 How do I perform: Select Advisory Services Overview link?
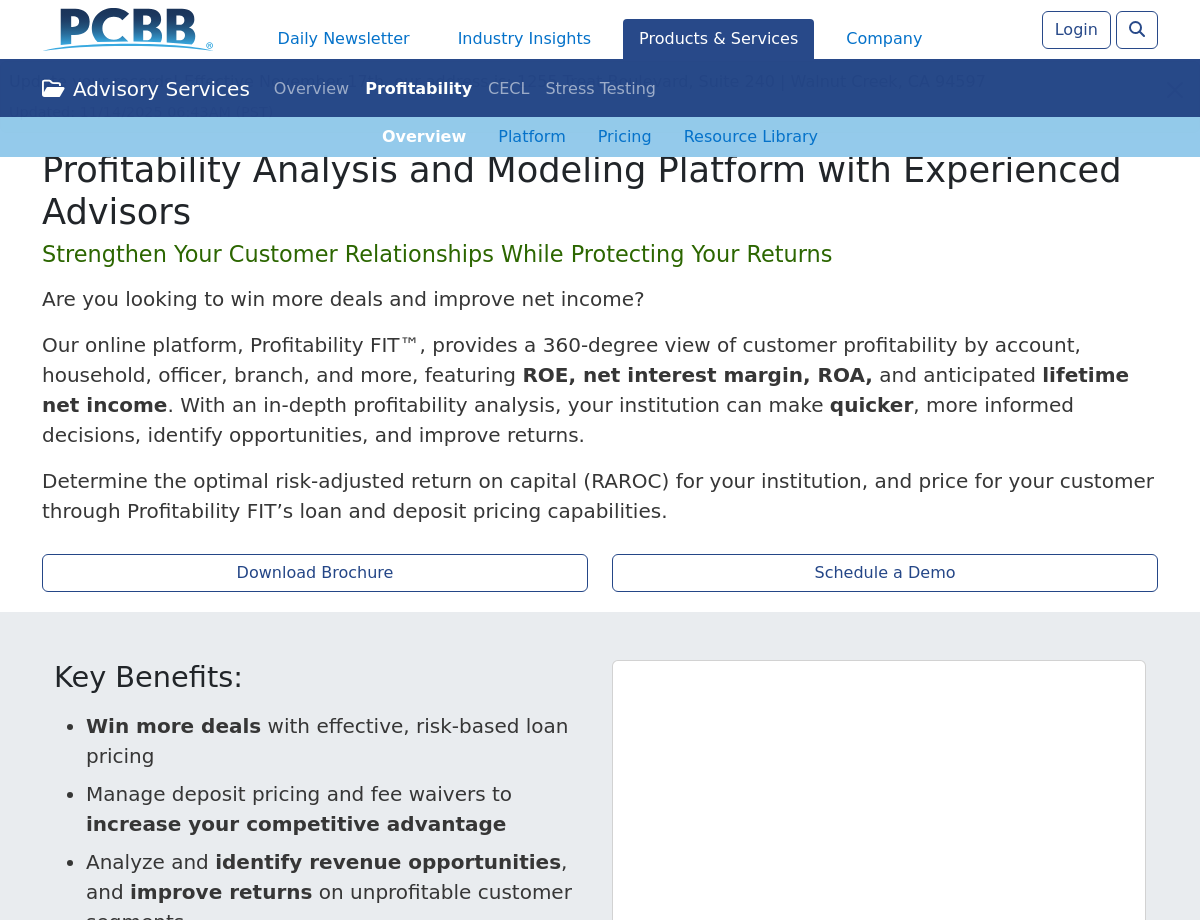[x=311, y=89]
